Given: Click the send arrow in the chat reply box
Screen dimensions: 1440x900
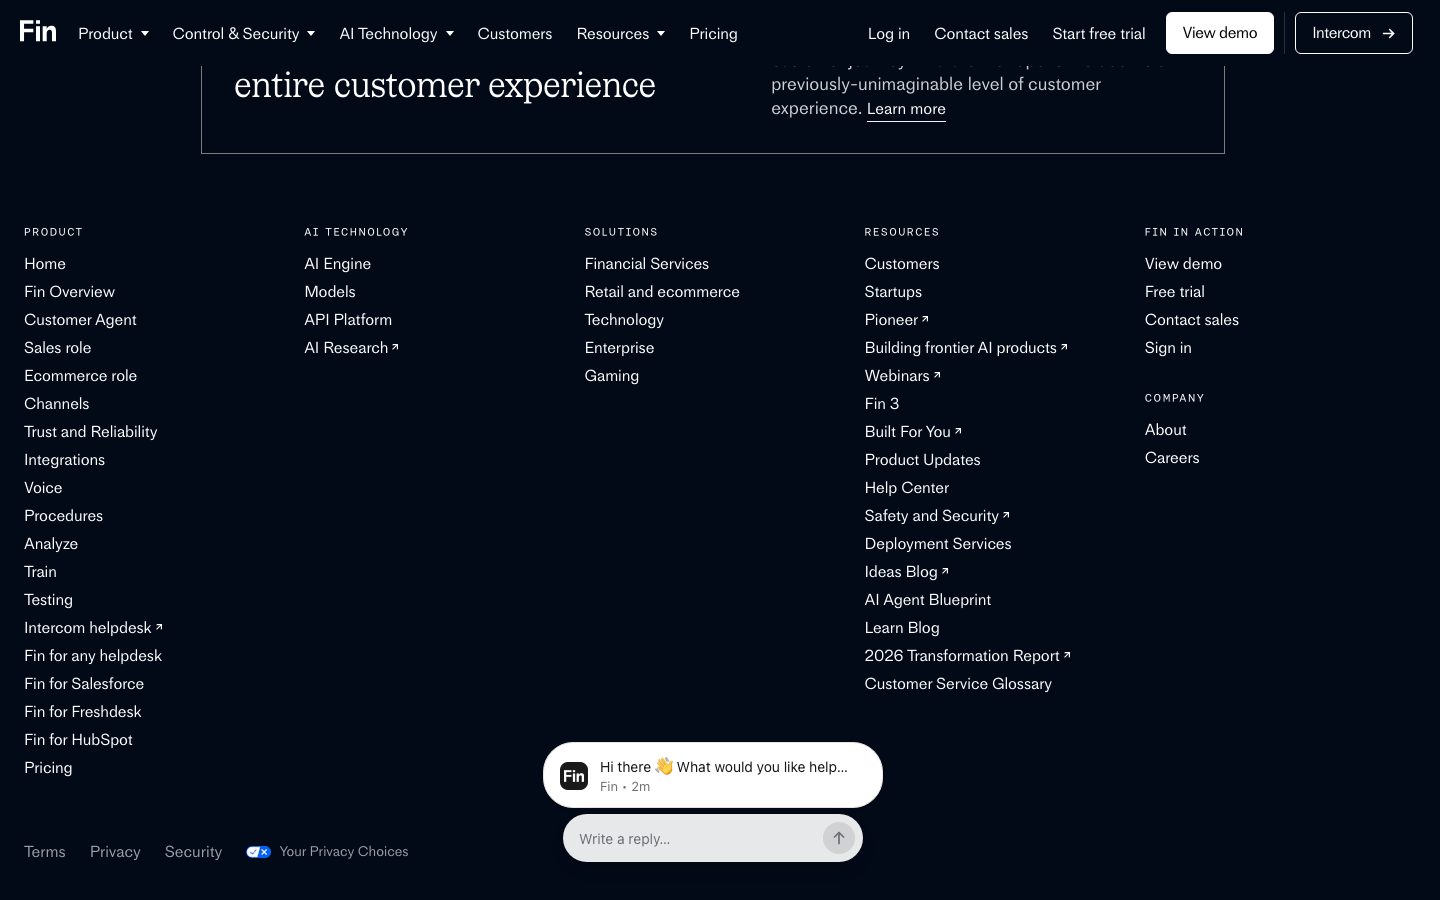Looking at the screenshot, I should tap(839, 838).
